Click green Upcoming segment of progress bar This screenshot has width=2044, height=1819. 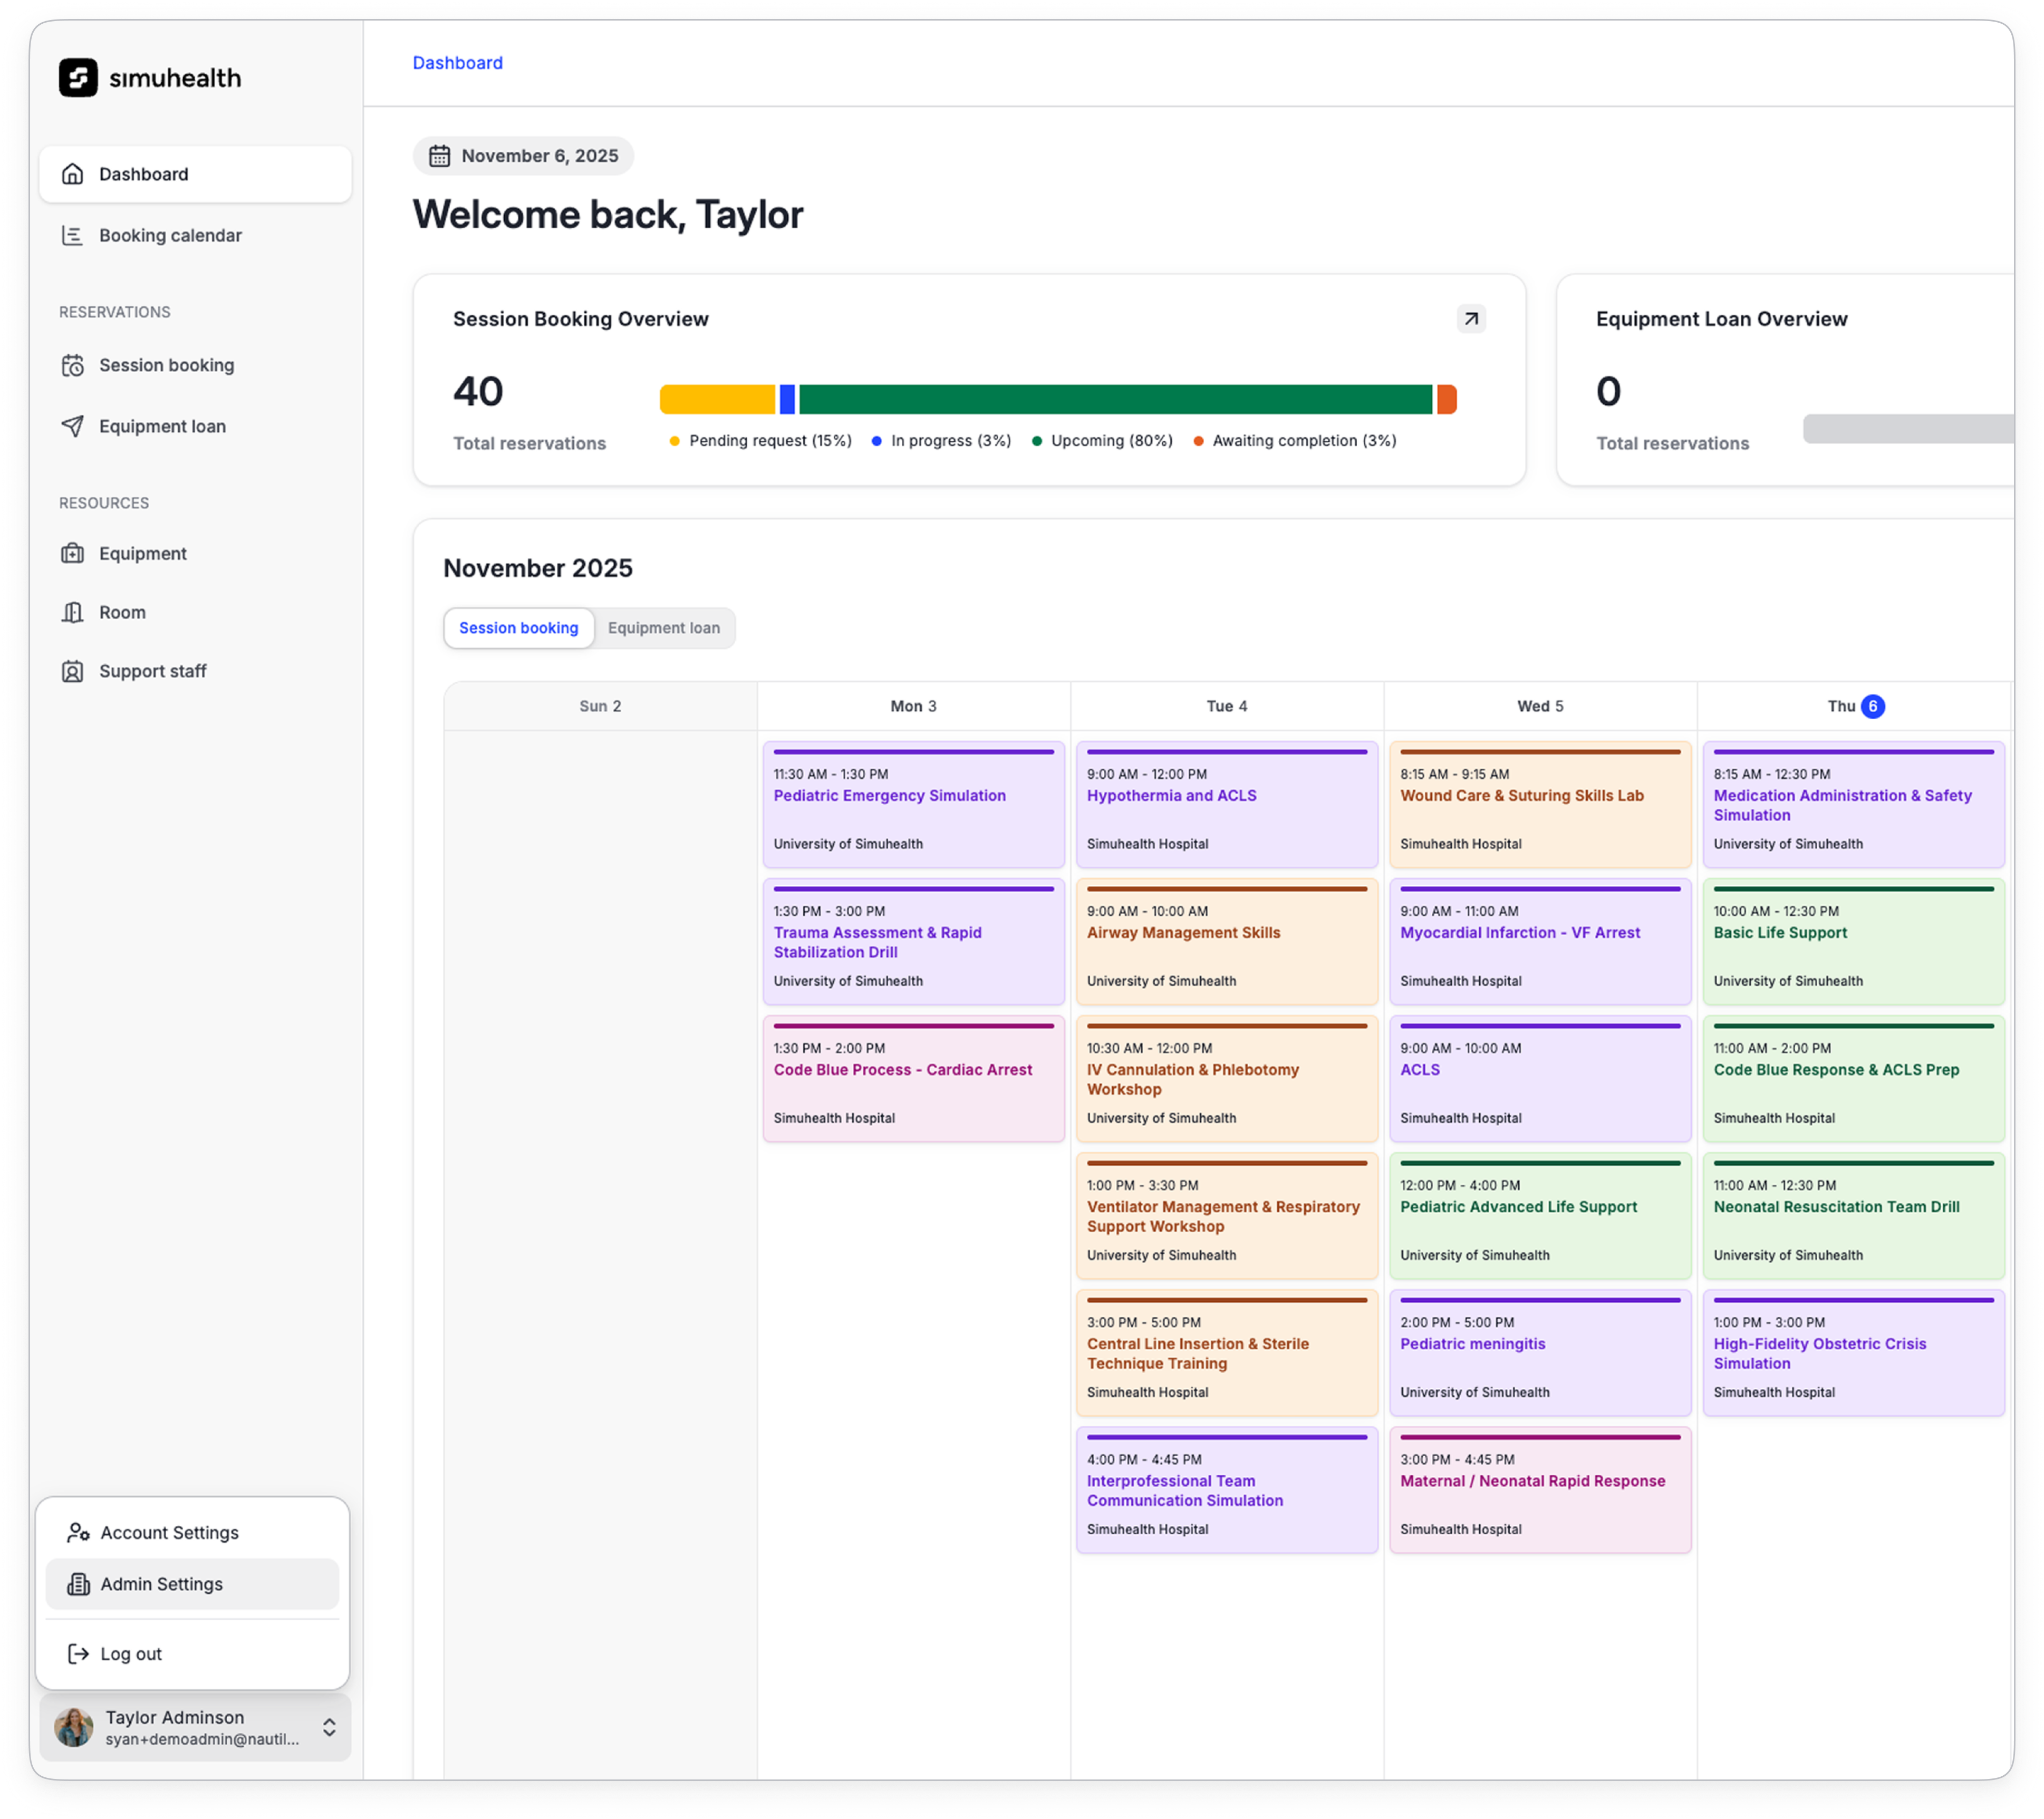click(1115, 399)
